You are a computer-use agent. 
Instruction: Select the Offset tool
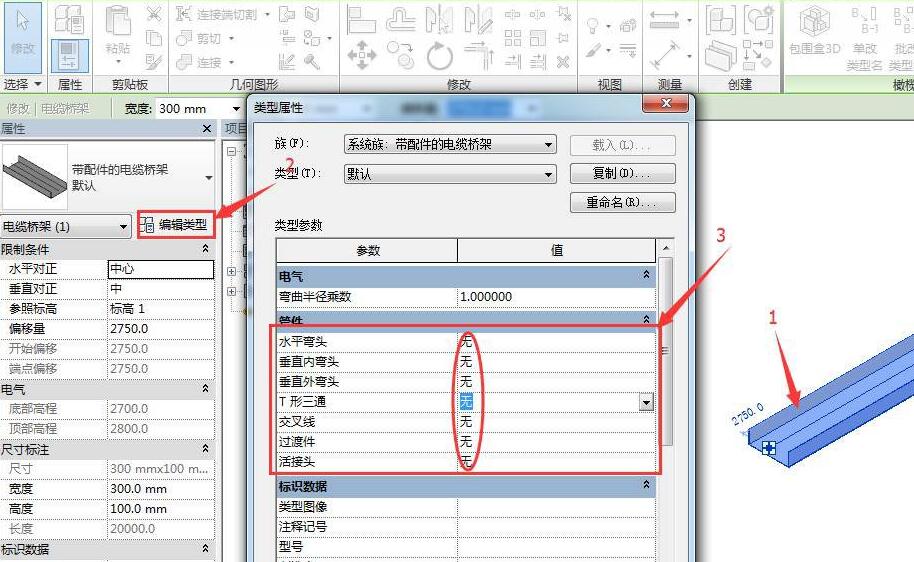click(401, 20)
